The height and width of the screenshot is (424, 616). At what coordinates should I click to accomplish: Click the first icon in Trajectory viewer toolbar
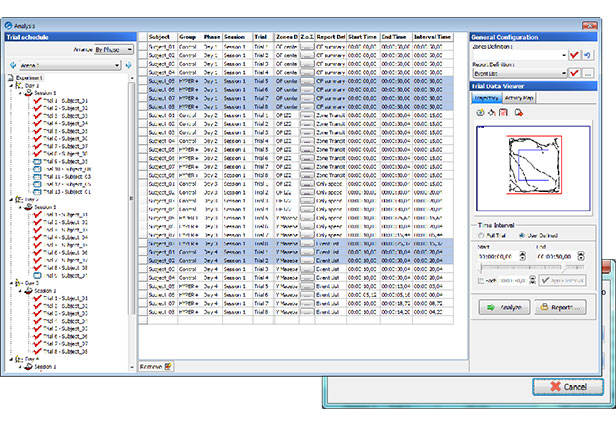tap(482, 113)
